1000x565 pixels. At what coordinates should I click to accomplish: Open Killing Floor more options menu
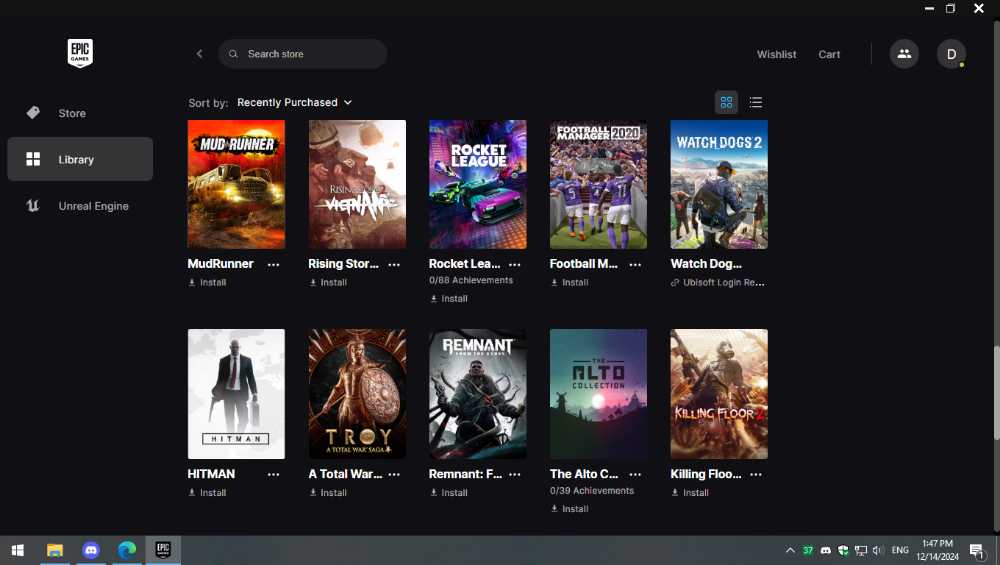point(756,474)
